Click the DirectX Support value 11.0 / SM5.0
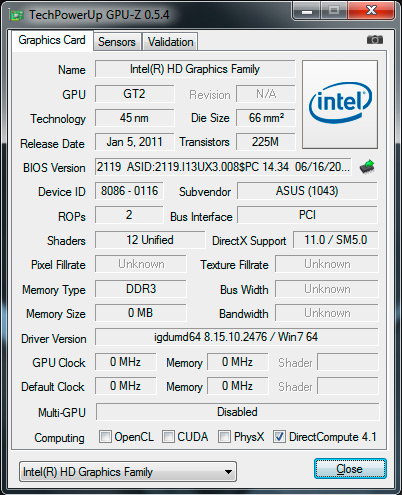 (x=336, y=240)
